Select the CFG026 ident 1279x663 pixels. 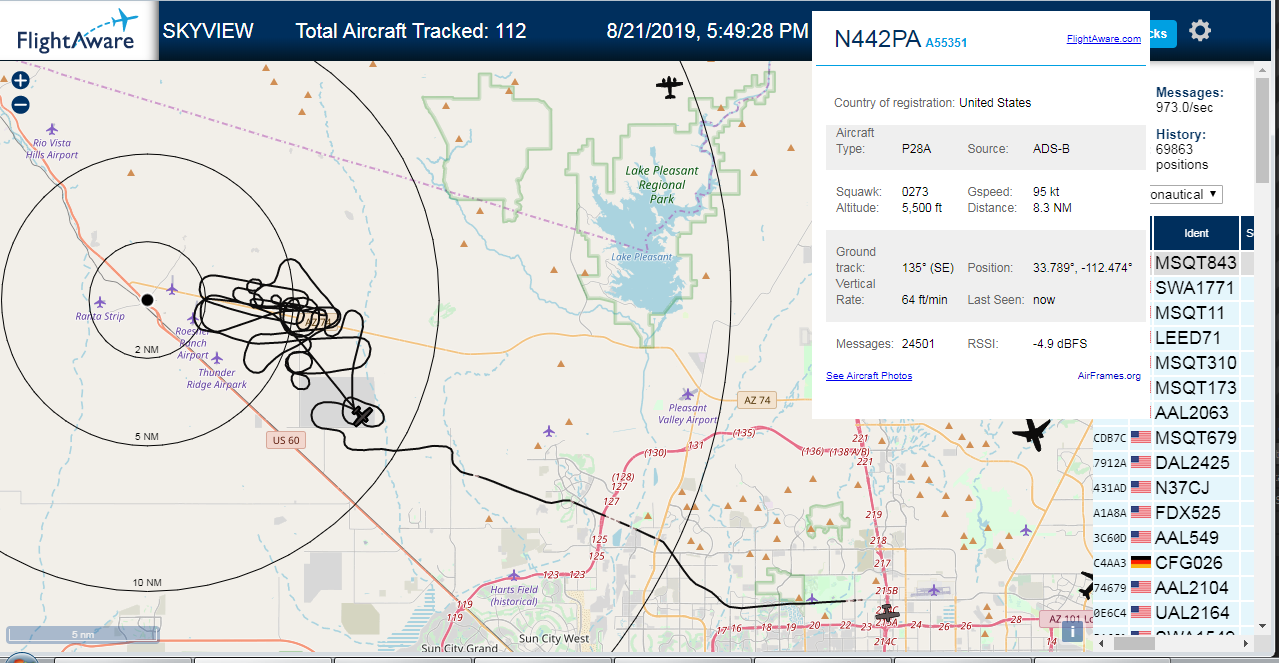[1188, 563]
